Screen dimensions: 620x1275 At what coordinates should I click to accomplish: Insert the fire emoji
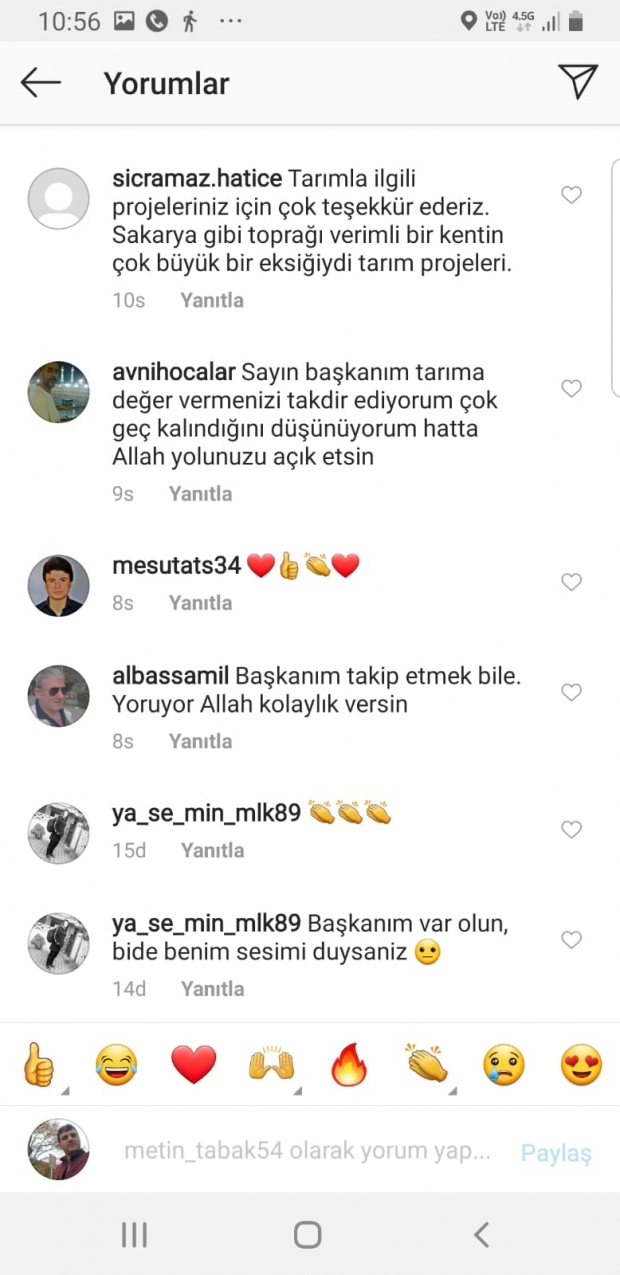click(349, 1065)
